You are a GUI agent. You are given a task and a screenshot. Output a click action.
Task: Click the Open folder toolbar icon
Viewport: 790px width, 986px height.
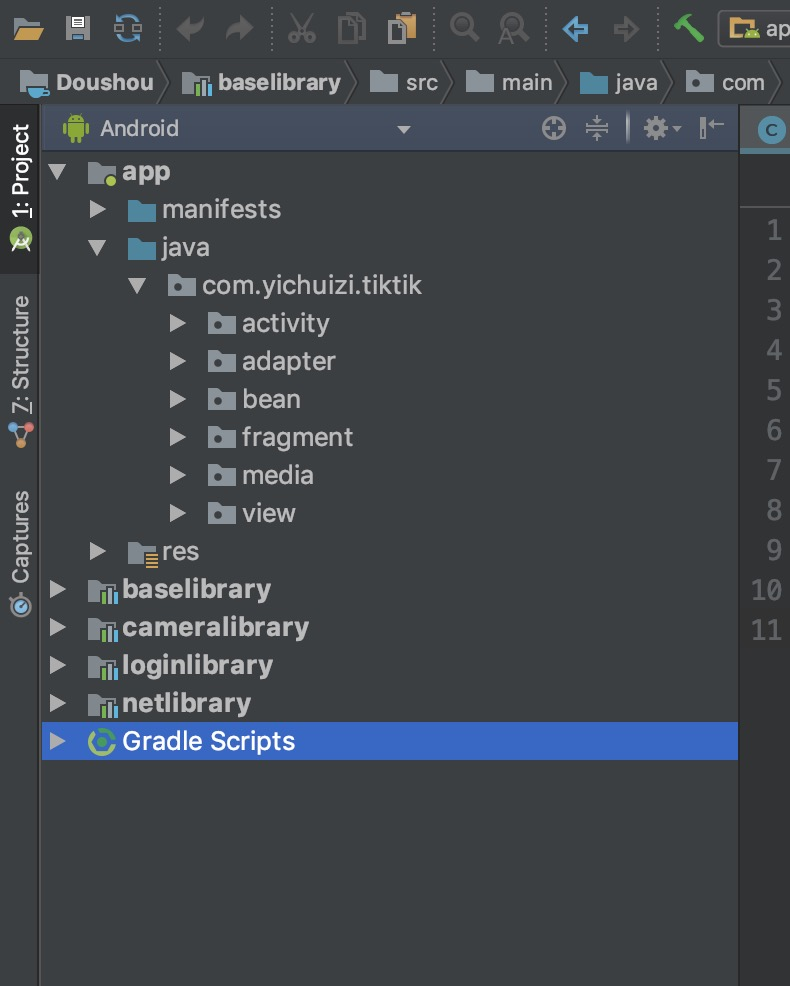[28, 28]
